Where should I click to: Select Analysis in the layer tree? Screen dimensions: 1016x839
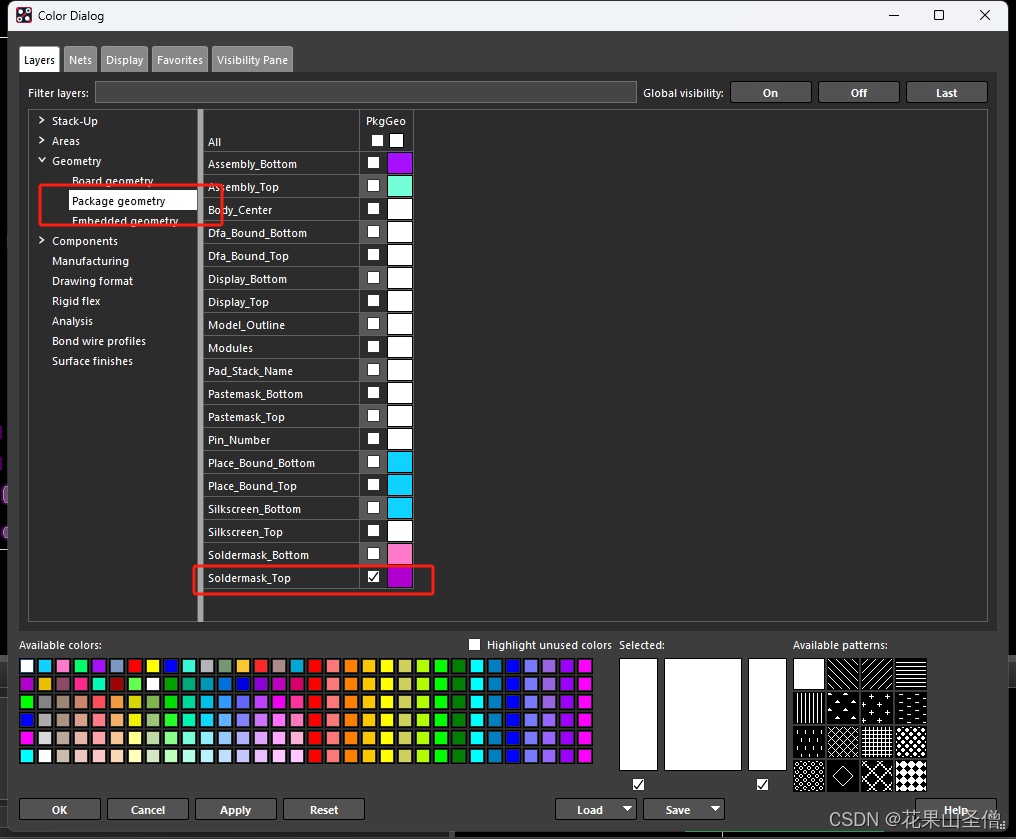point(72,321)
